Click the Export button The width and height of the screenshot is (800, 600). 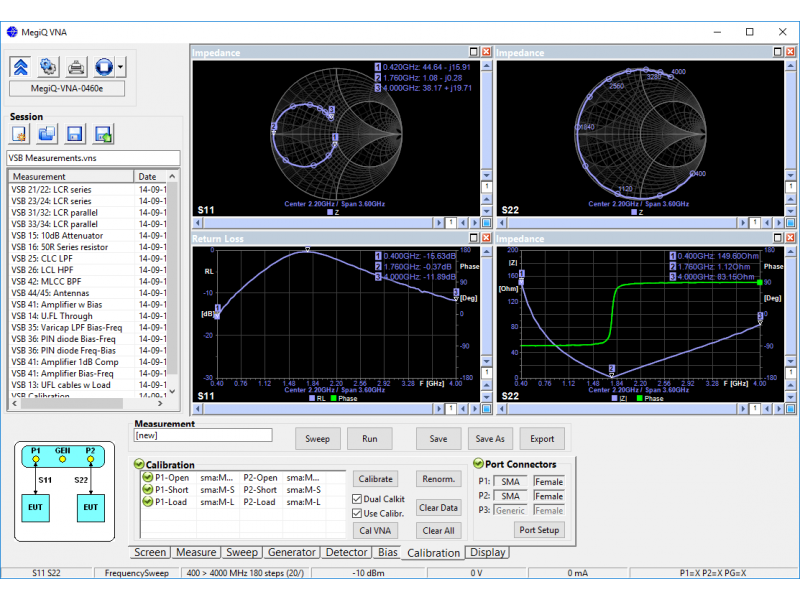pos(542,438)
